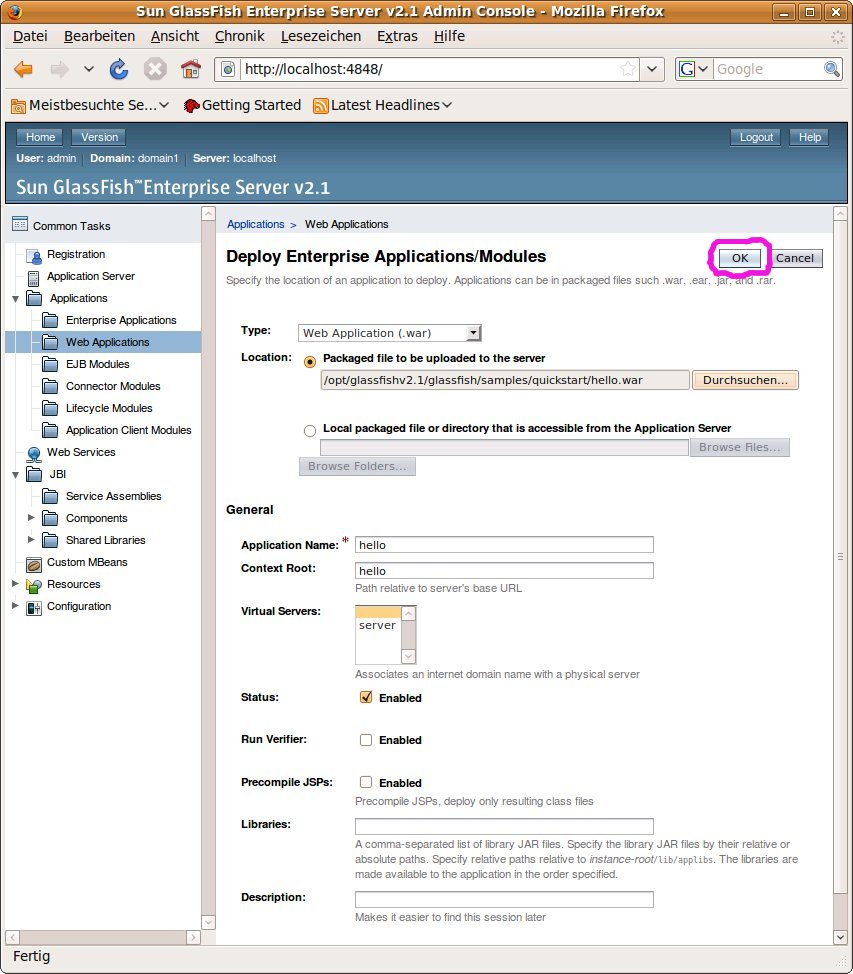Reload the page with the refresh icon

119,69
